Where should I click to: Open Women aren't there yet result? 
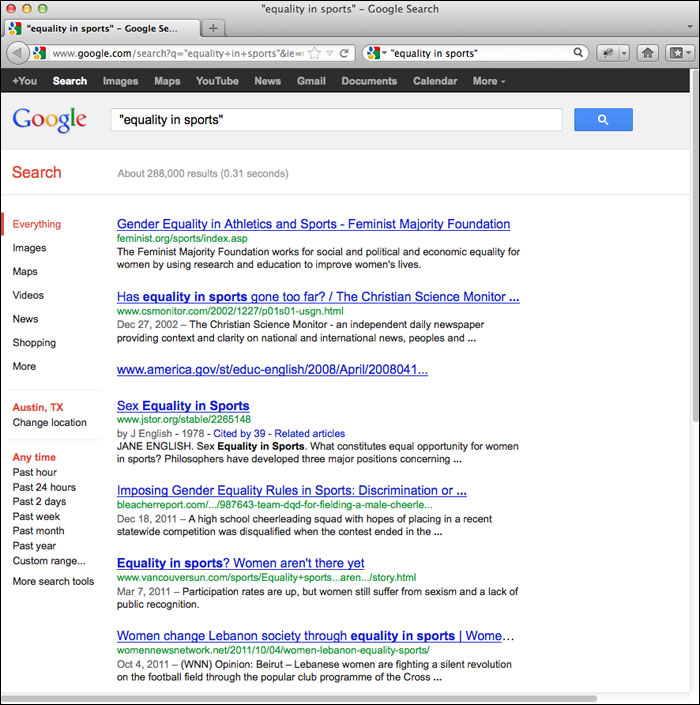click(x=241, y=563)
